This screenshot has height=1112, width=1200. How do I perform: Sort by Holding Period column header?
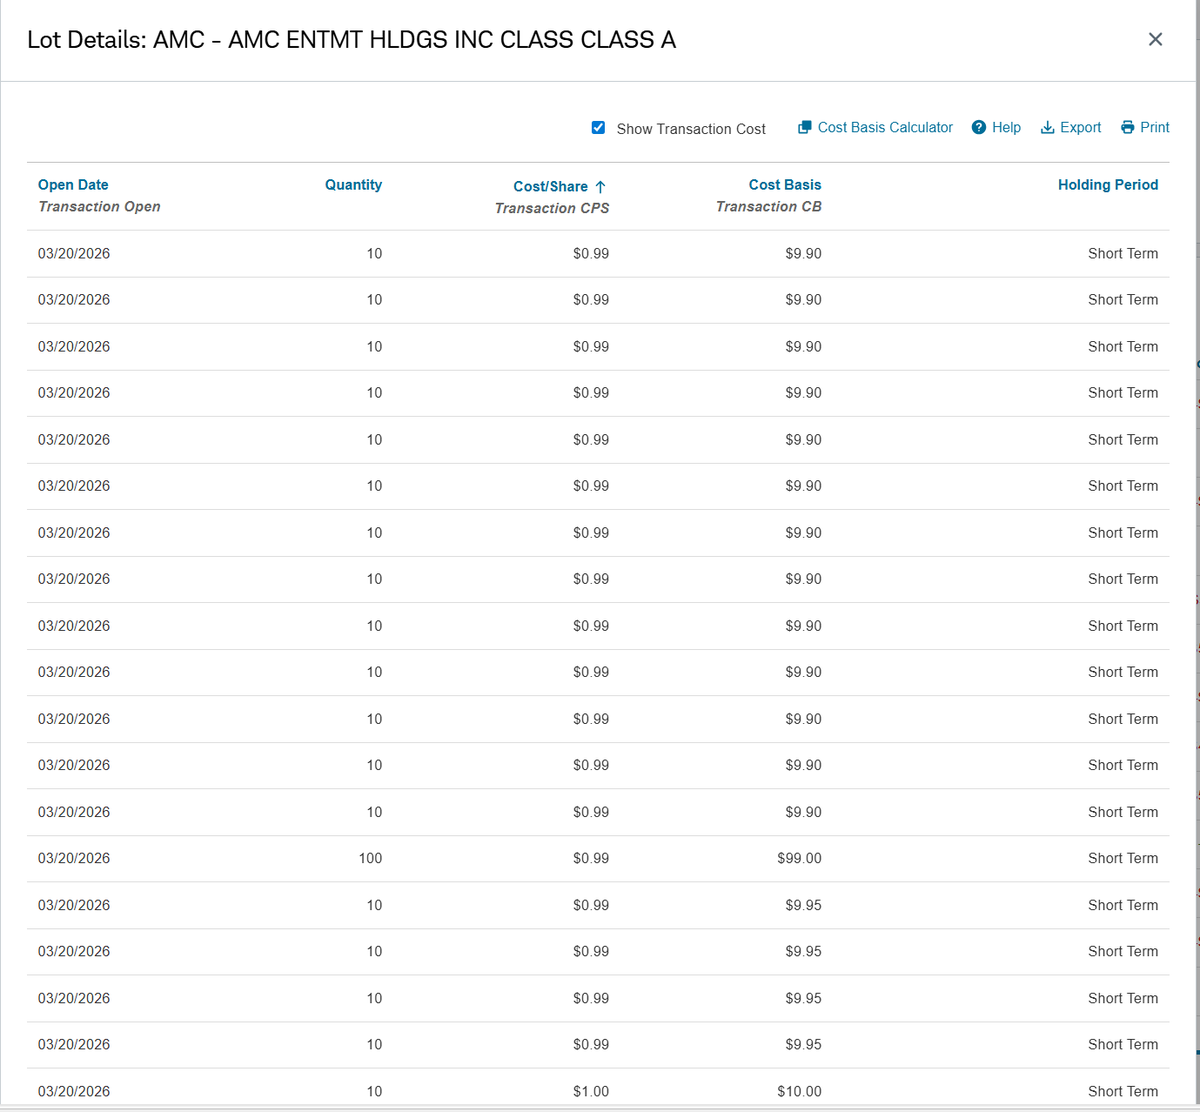[1108, 184]
